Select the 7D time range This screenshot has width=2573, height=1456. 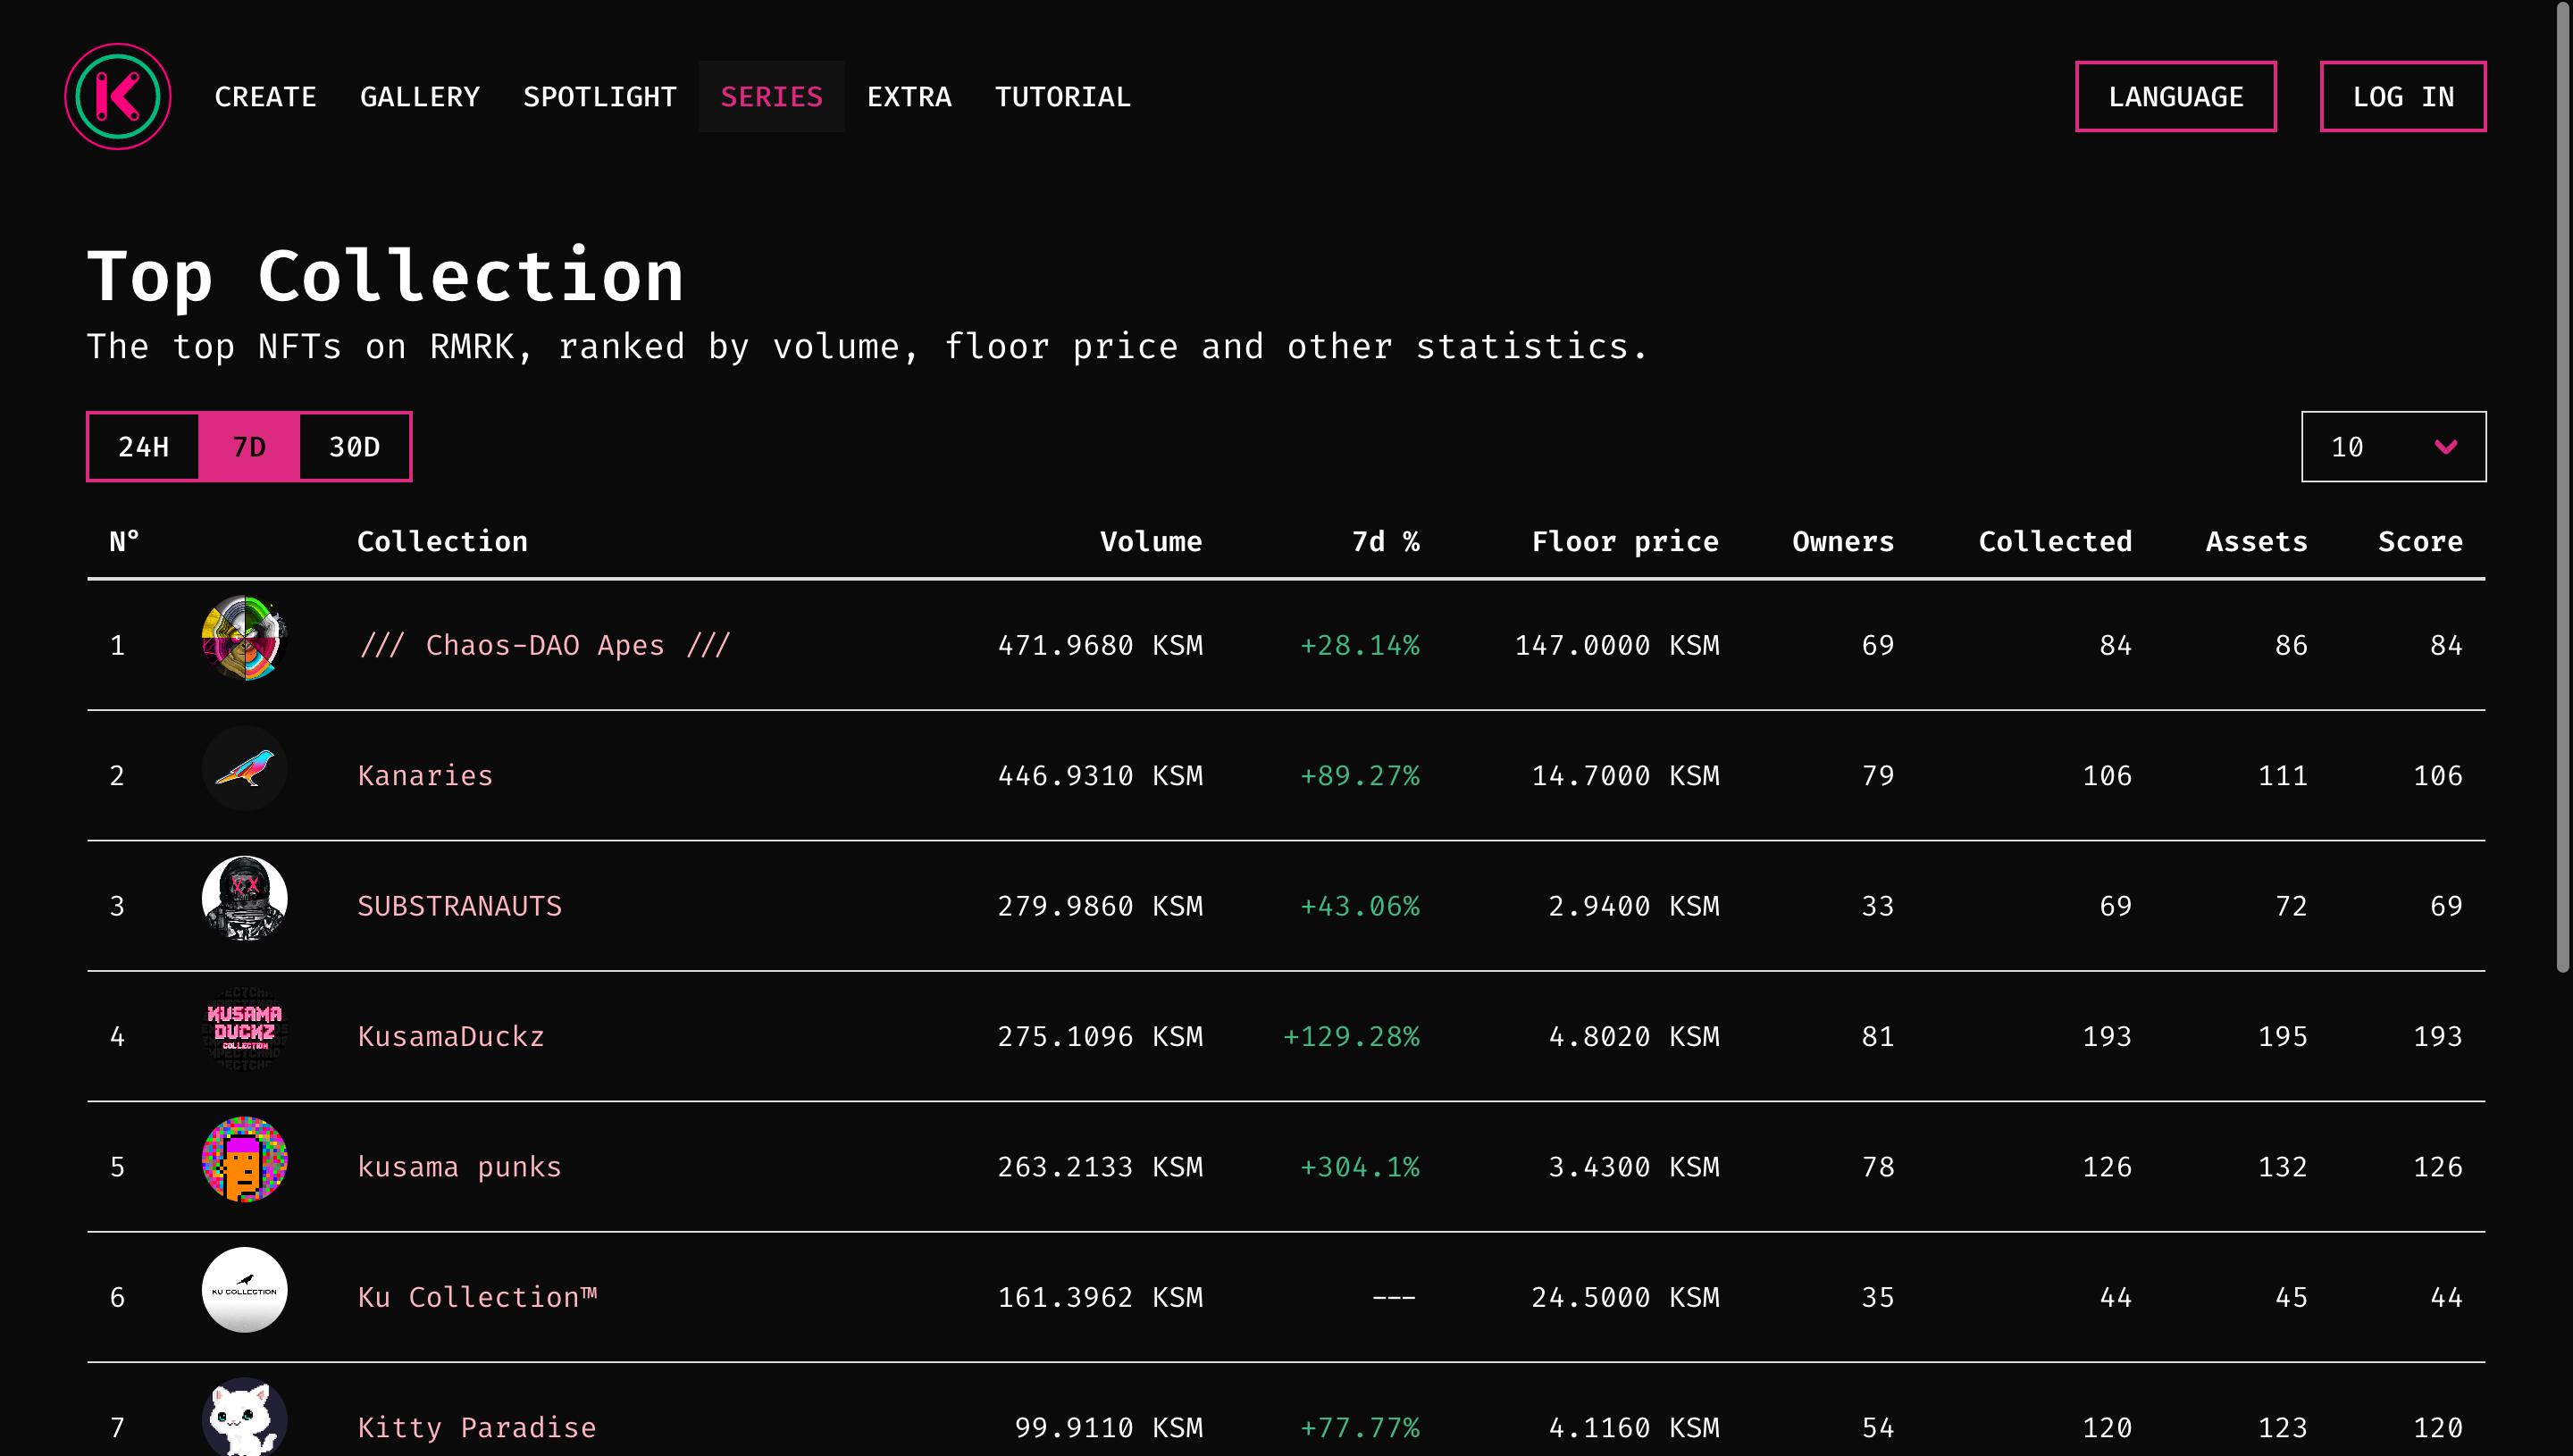point(249,447)
